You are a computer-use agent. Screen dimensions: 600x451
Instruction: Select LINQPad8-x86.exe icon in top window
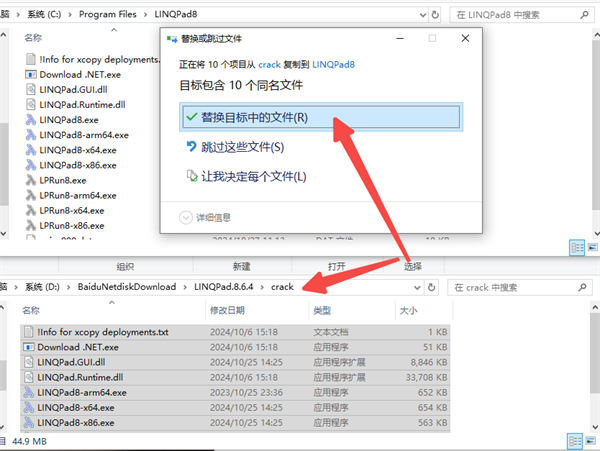(31, 165)
